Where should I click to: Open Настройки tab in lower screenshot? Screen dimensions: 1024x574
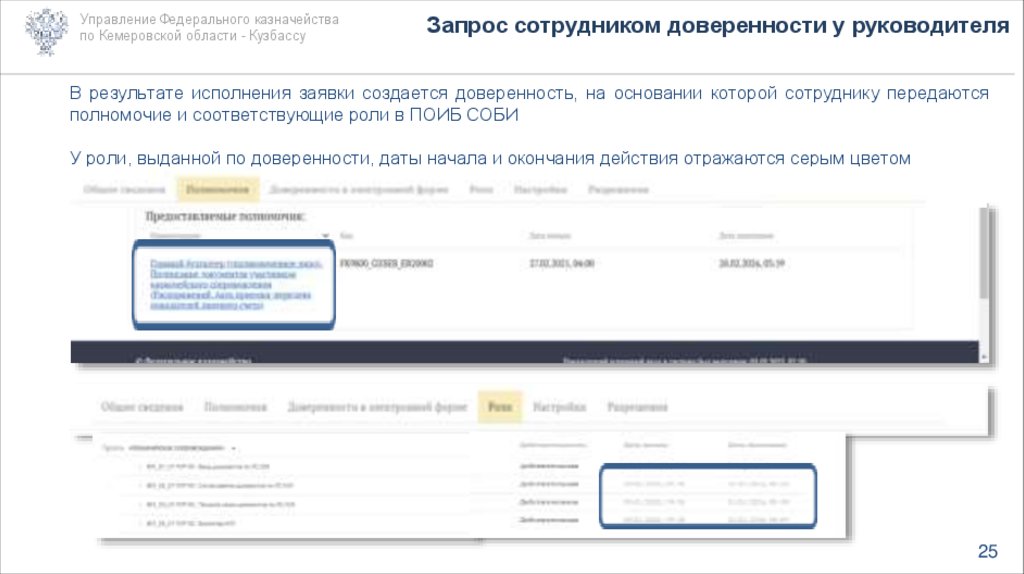pyautogui.click(x=559, y=407)
